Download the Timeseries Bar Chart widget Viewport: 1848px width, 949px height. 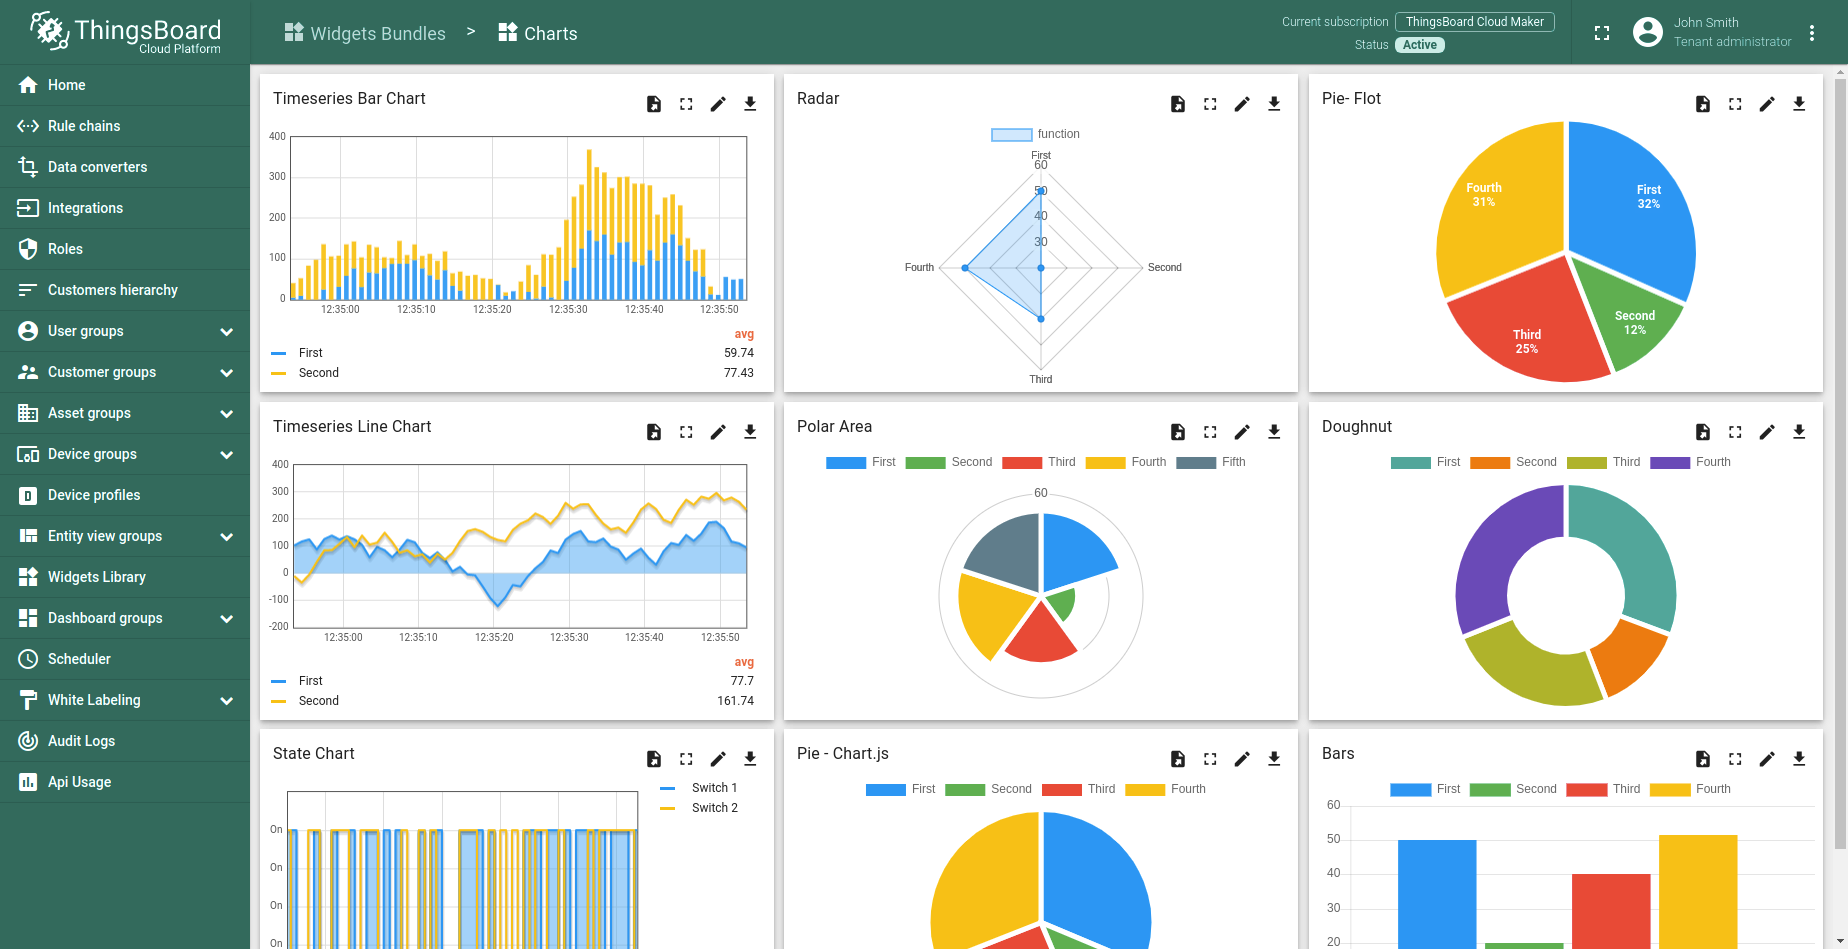pos(750,104)
